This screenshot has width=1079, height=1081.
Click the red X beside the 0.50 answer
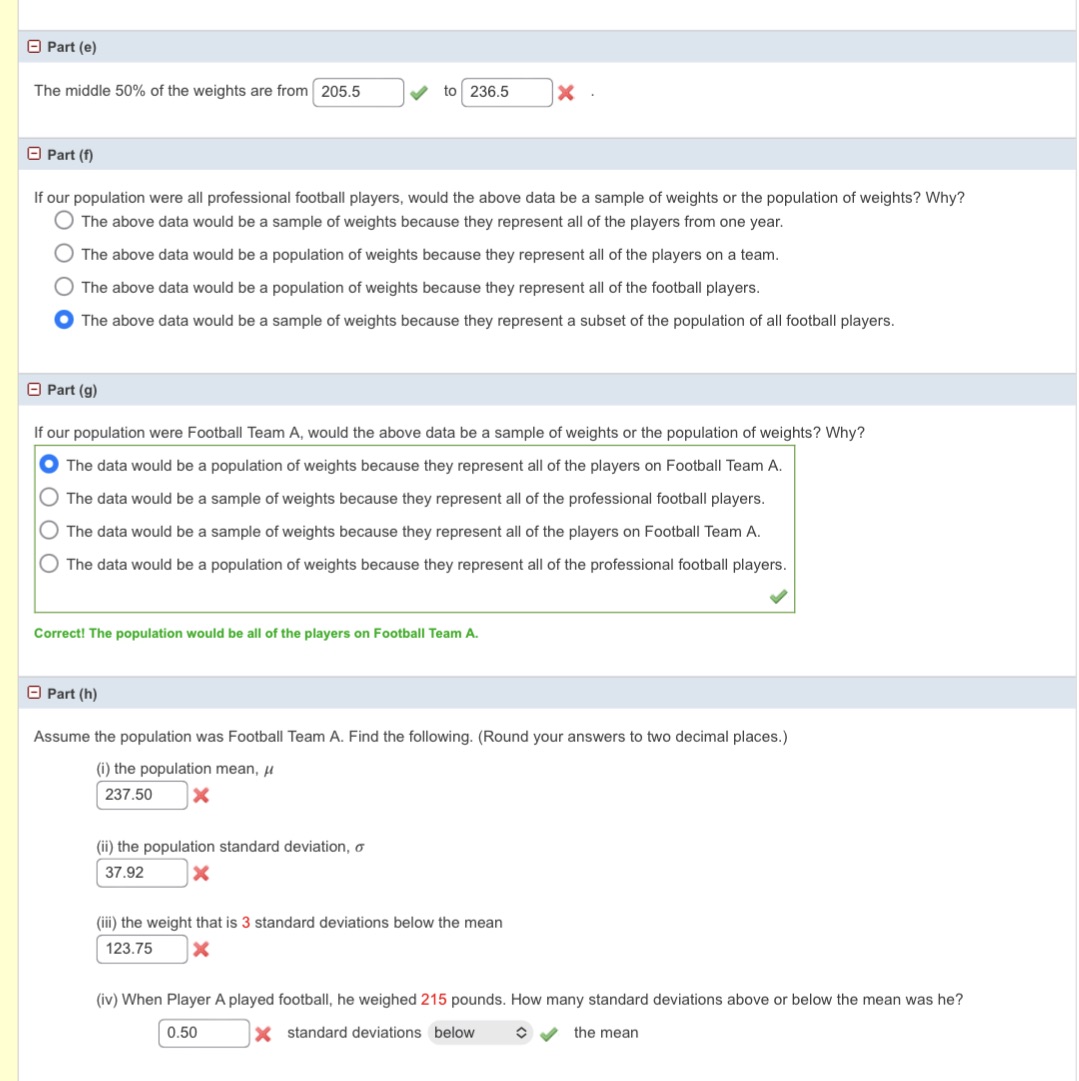(265, 1033)
